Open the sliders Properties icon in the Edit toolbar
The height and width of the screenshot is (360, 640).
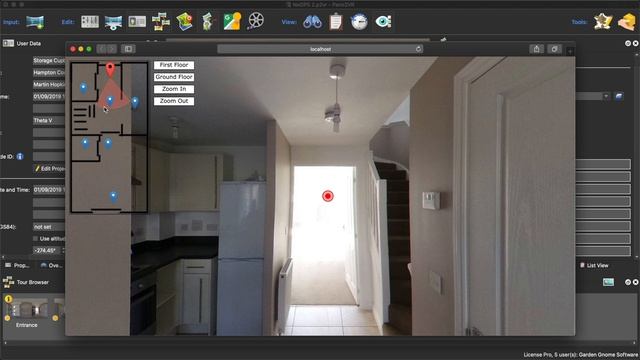(x=90, y=22)
